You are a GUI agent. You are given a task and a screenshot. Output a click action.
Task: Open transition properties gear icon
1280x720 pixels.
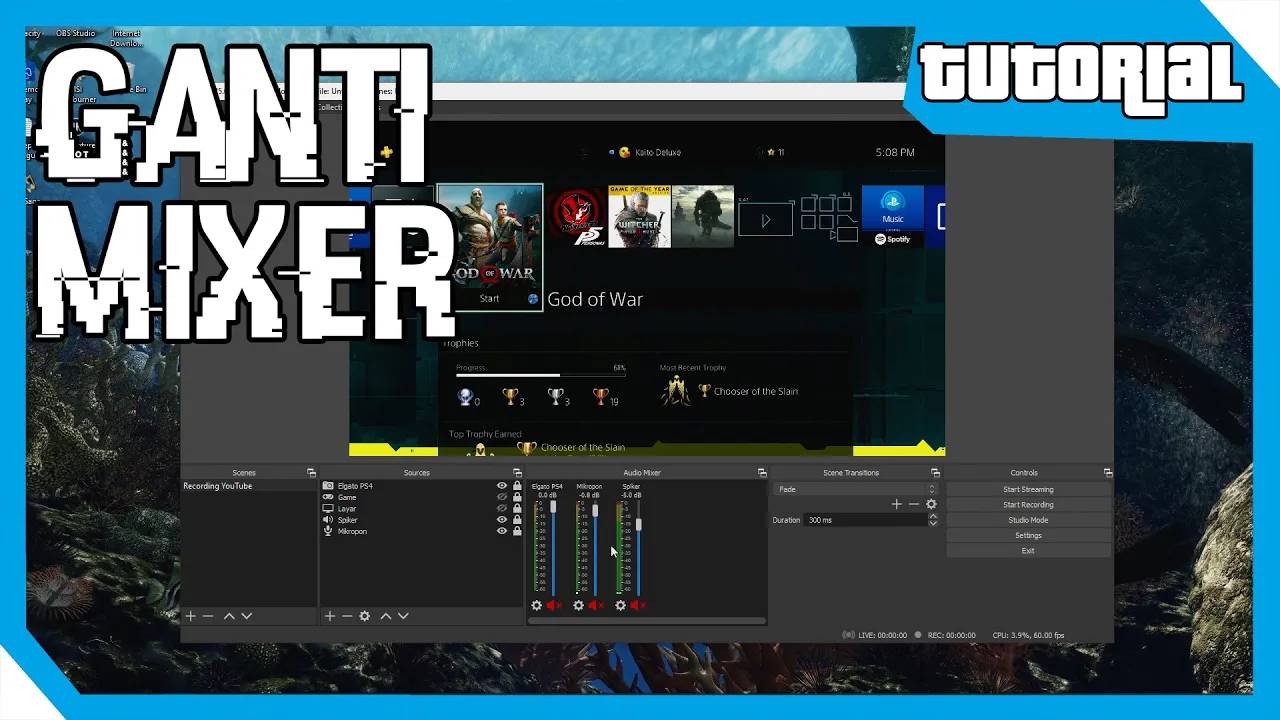point(931,505)
